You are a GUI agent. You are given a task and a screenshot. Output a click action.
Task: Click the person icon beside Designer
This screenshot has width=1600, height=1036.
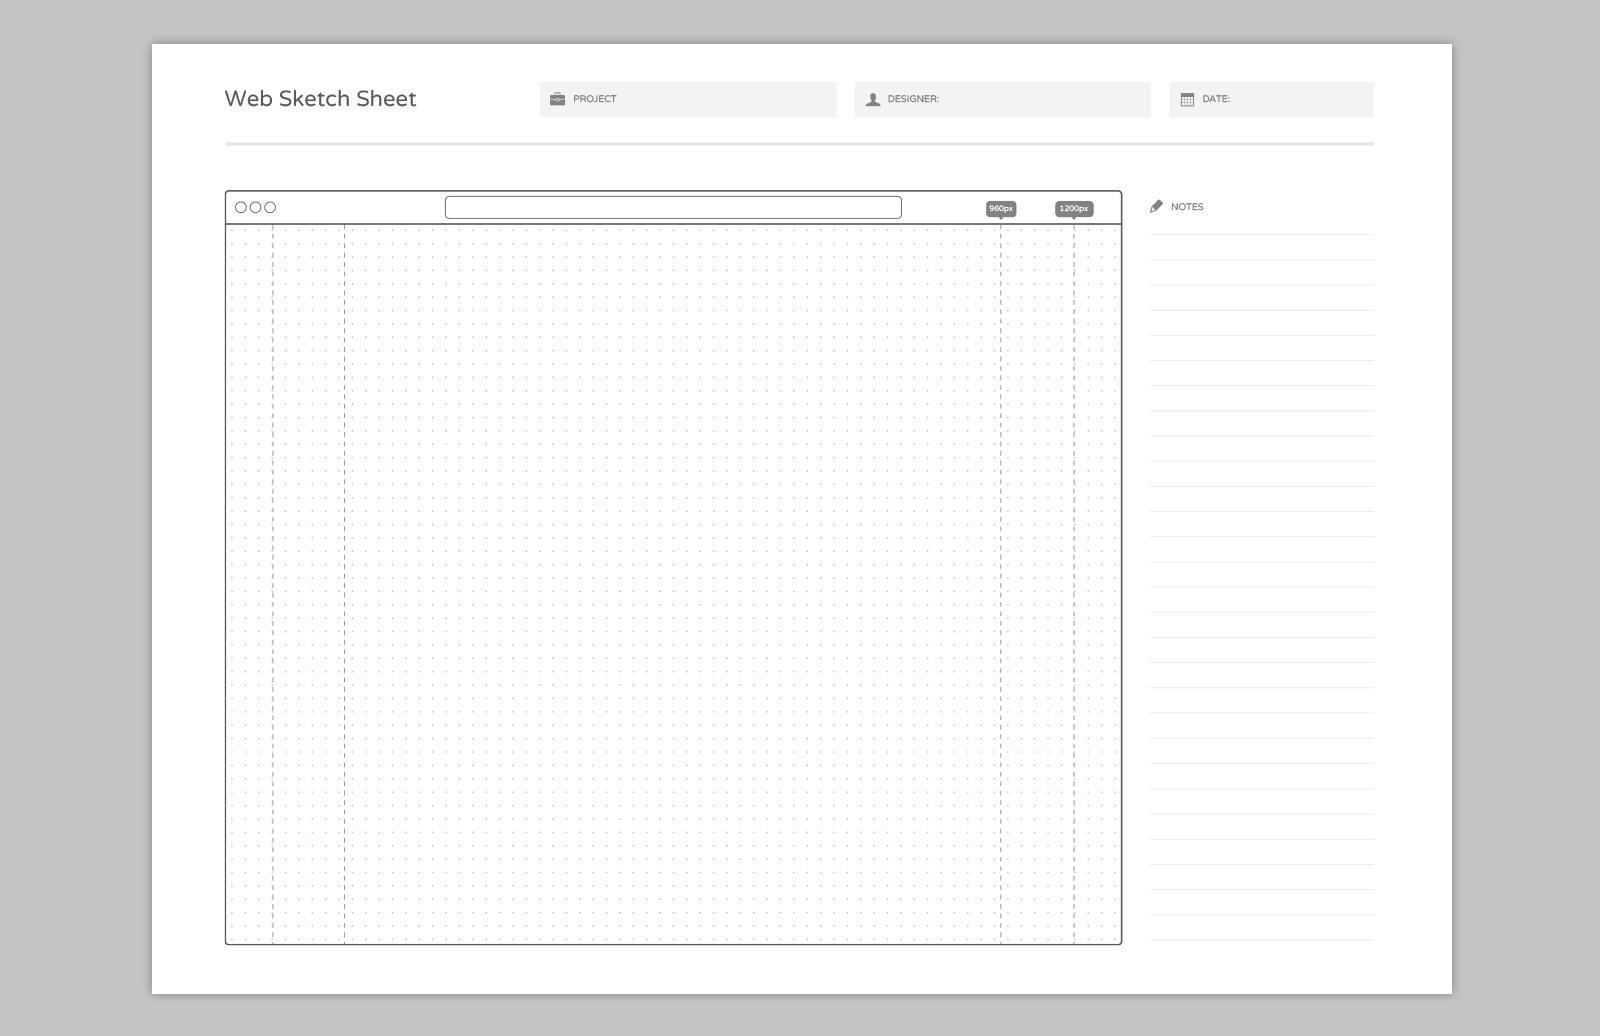point(873,99)
